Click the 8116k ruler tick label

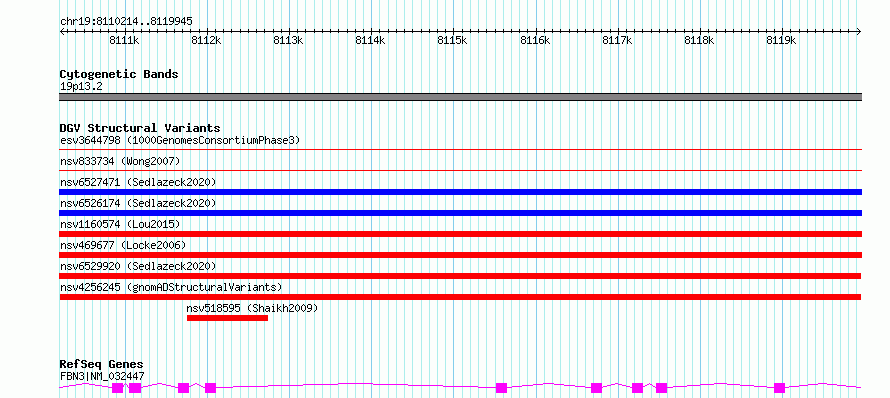pyautogui.click(x=535, y=40)
